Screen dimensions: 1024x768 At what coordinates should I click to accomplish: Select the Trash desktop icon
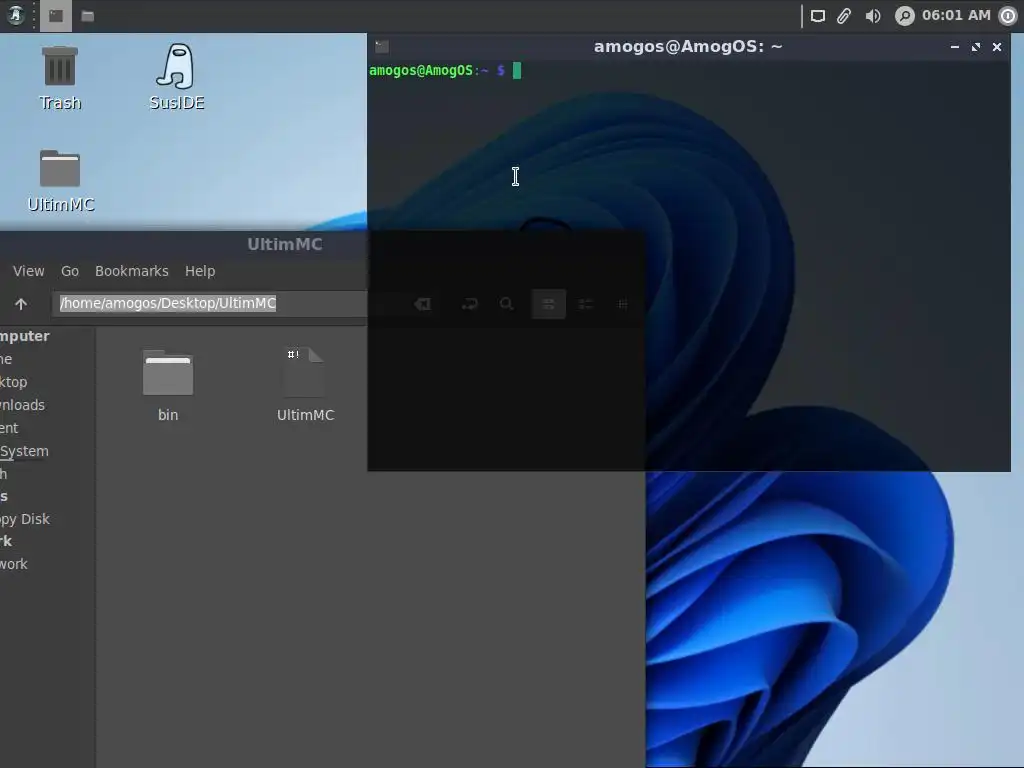[x=59, y=78]
